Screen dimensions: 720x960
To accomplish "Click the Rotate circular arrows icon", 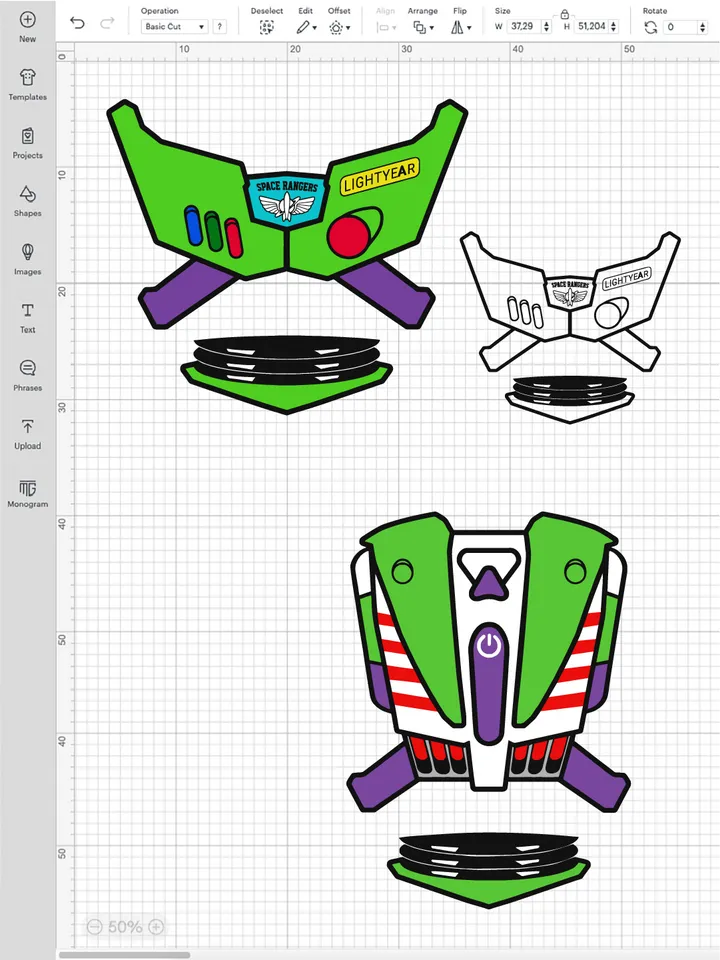I will click(650, 27).
